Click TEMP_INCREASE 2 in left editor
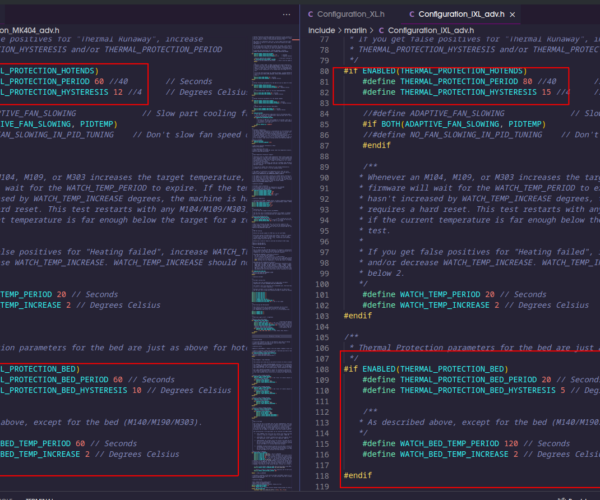The width and height of the screenshot is (600, 500). pos(35,305)
